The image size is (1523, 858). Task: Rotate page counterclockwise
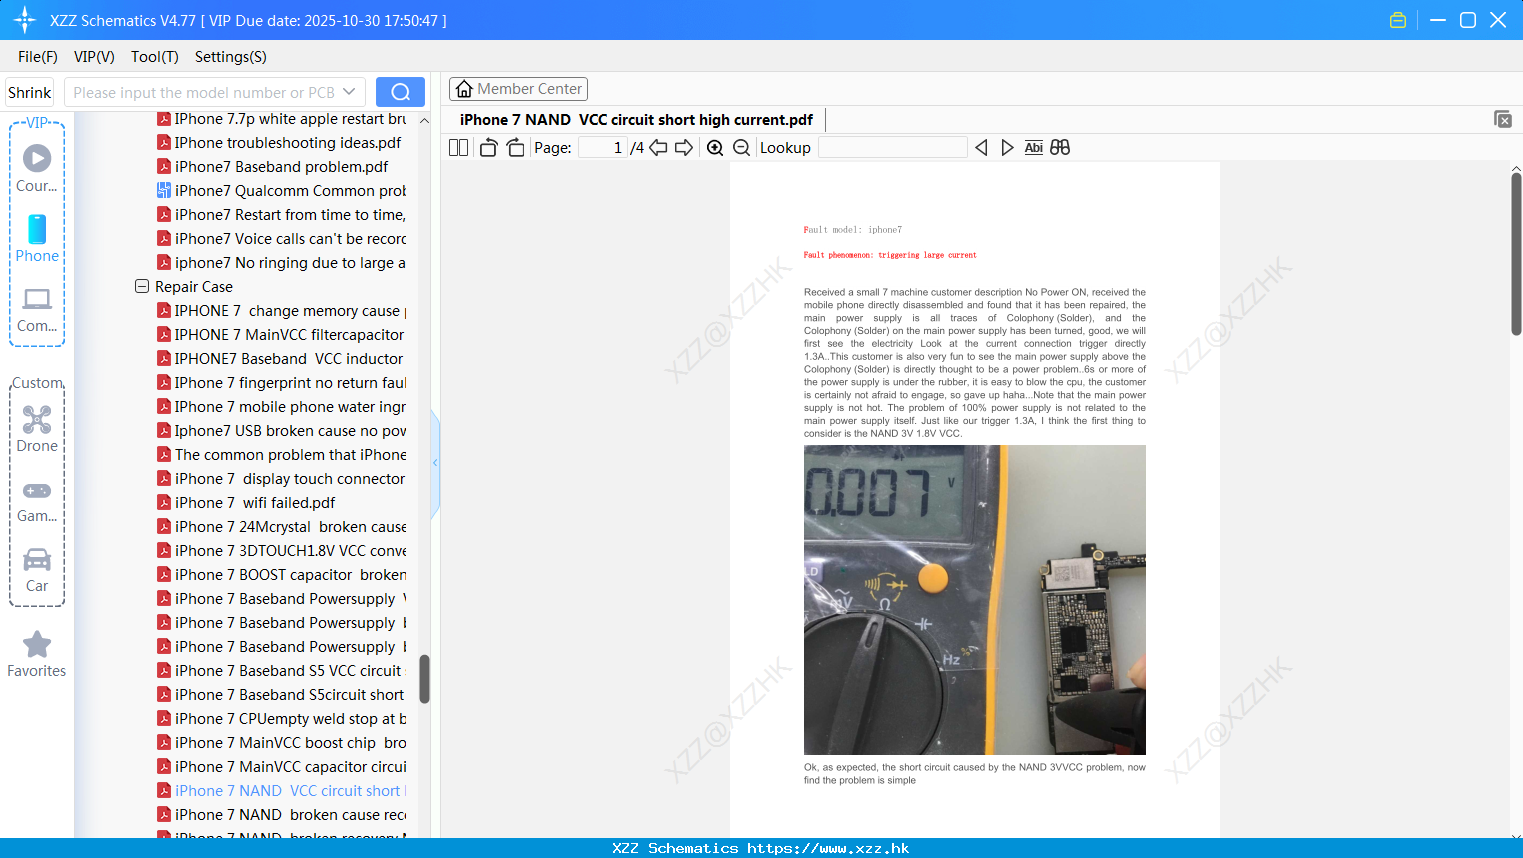(488, 148)
